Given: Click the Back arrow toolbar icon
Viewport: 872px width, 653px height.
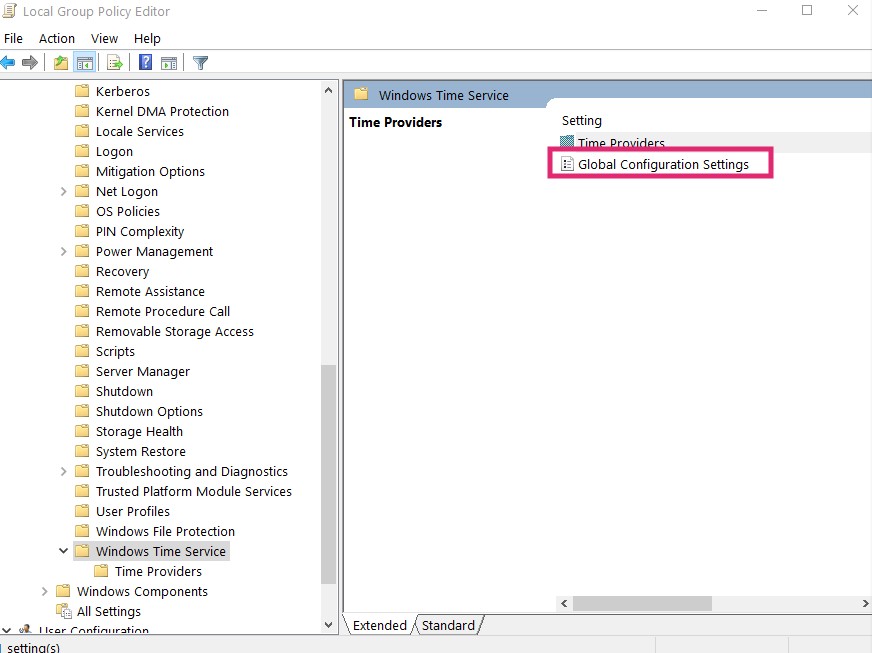Looking at the screenshot, I should [8, 62].
